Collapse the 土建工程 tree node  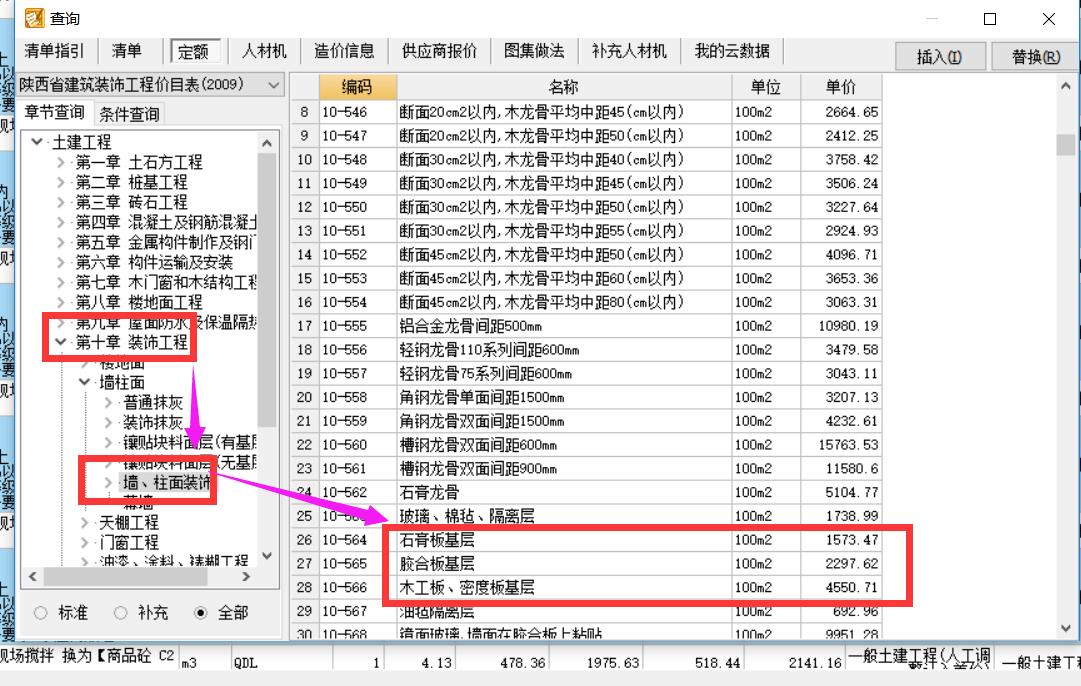pyautogui.click(x=37, y=142)
